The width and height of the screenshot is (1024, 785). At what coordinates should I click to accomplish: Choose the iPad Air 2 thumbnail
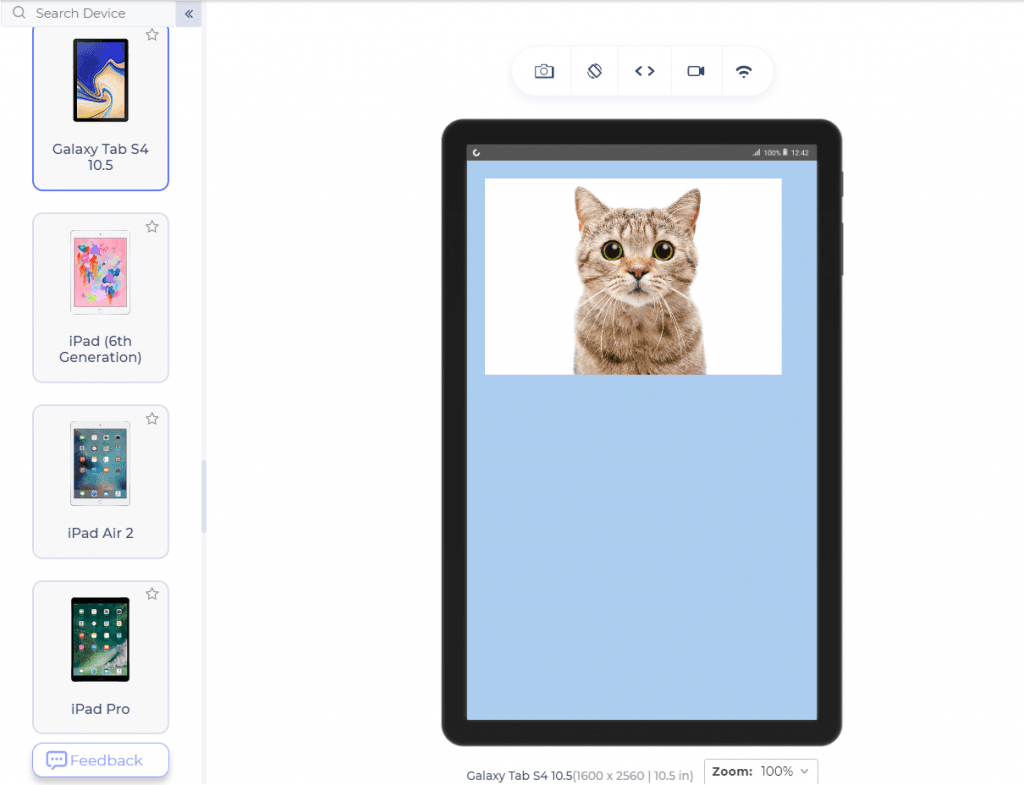tap(101, 463)
